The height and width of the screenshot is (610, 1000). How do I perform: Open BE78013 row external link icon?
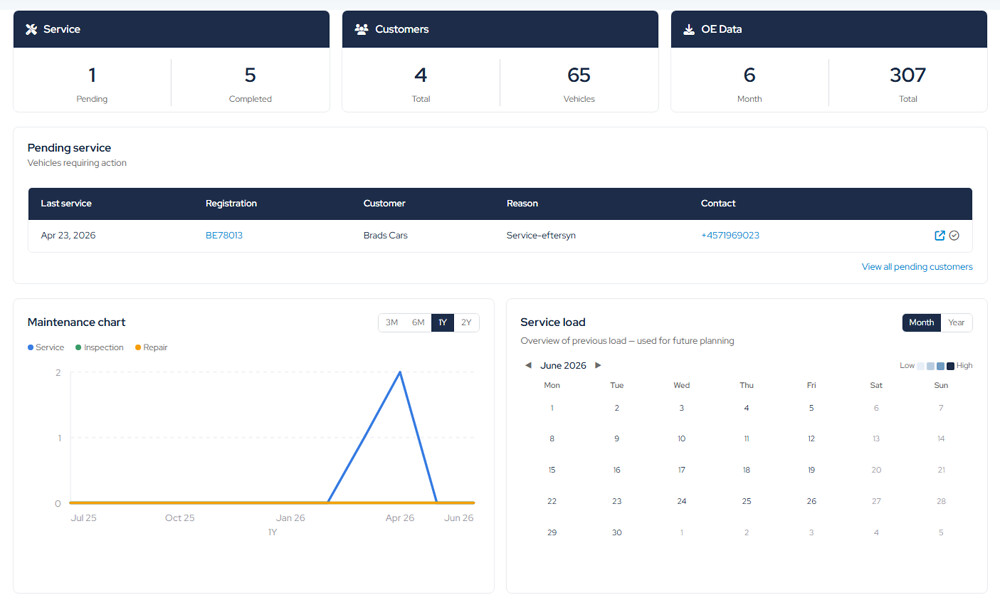(939, 235)
